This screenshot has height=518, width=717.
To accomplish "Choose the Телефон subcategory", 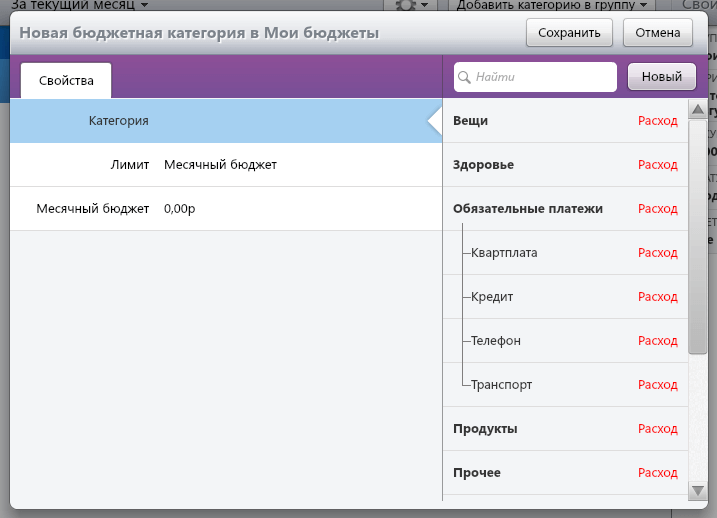I will pos(565,341).
